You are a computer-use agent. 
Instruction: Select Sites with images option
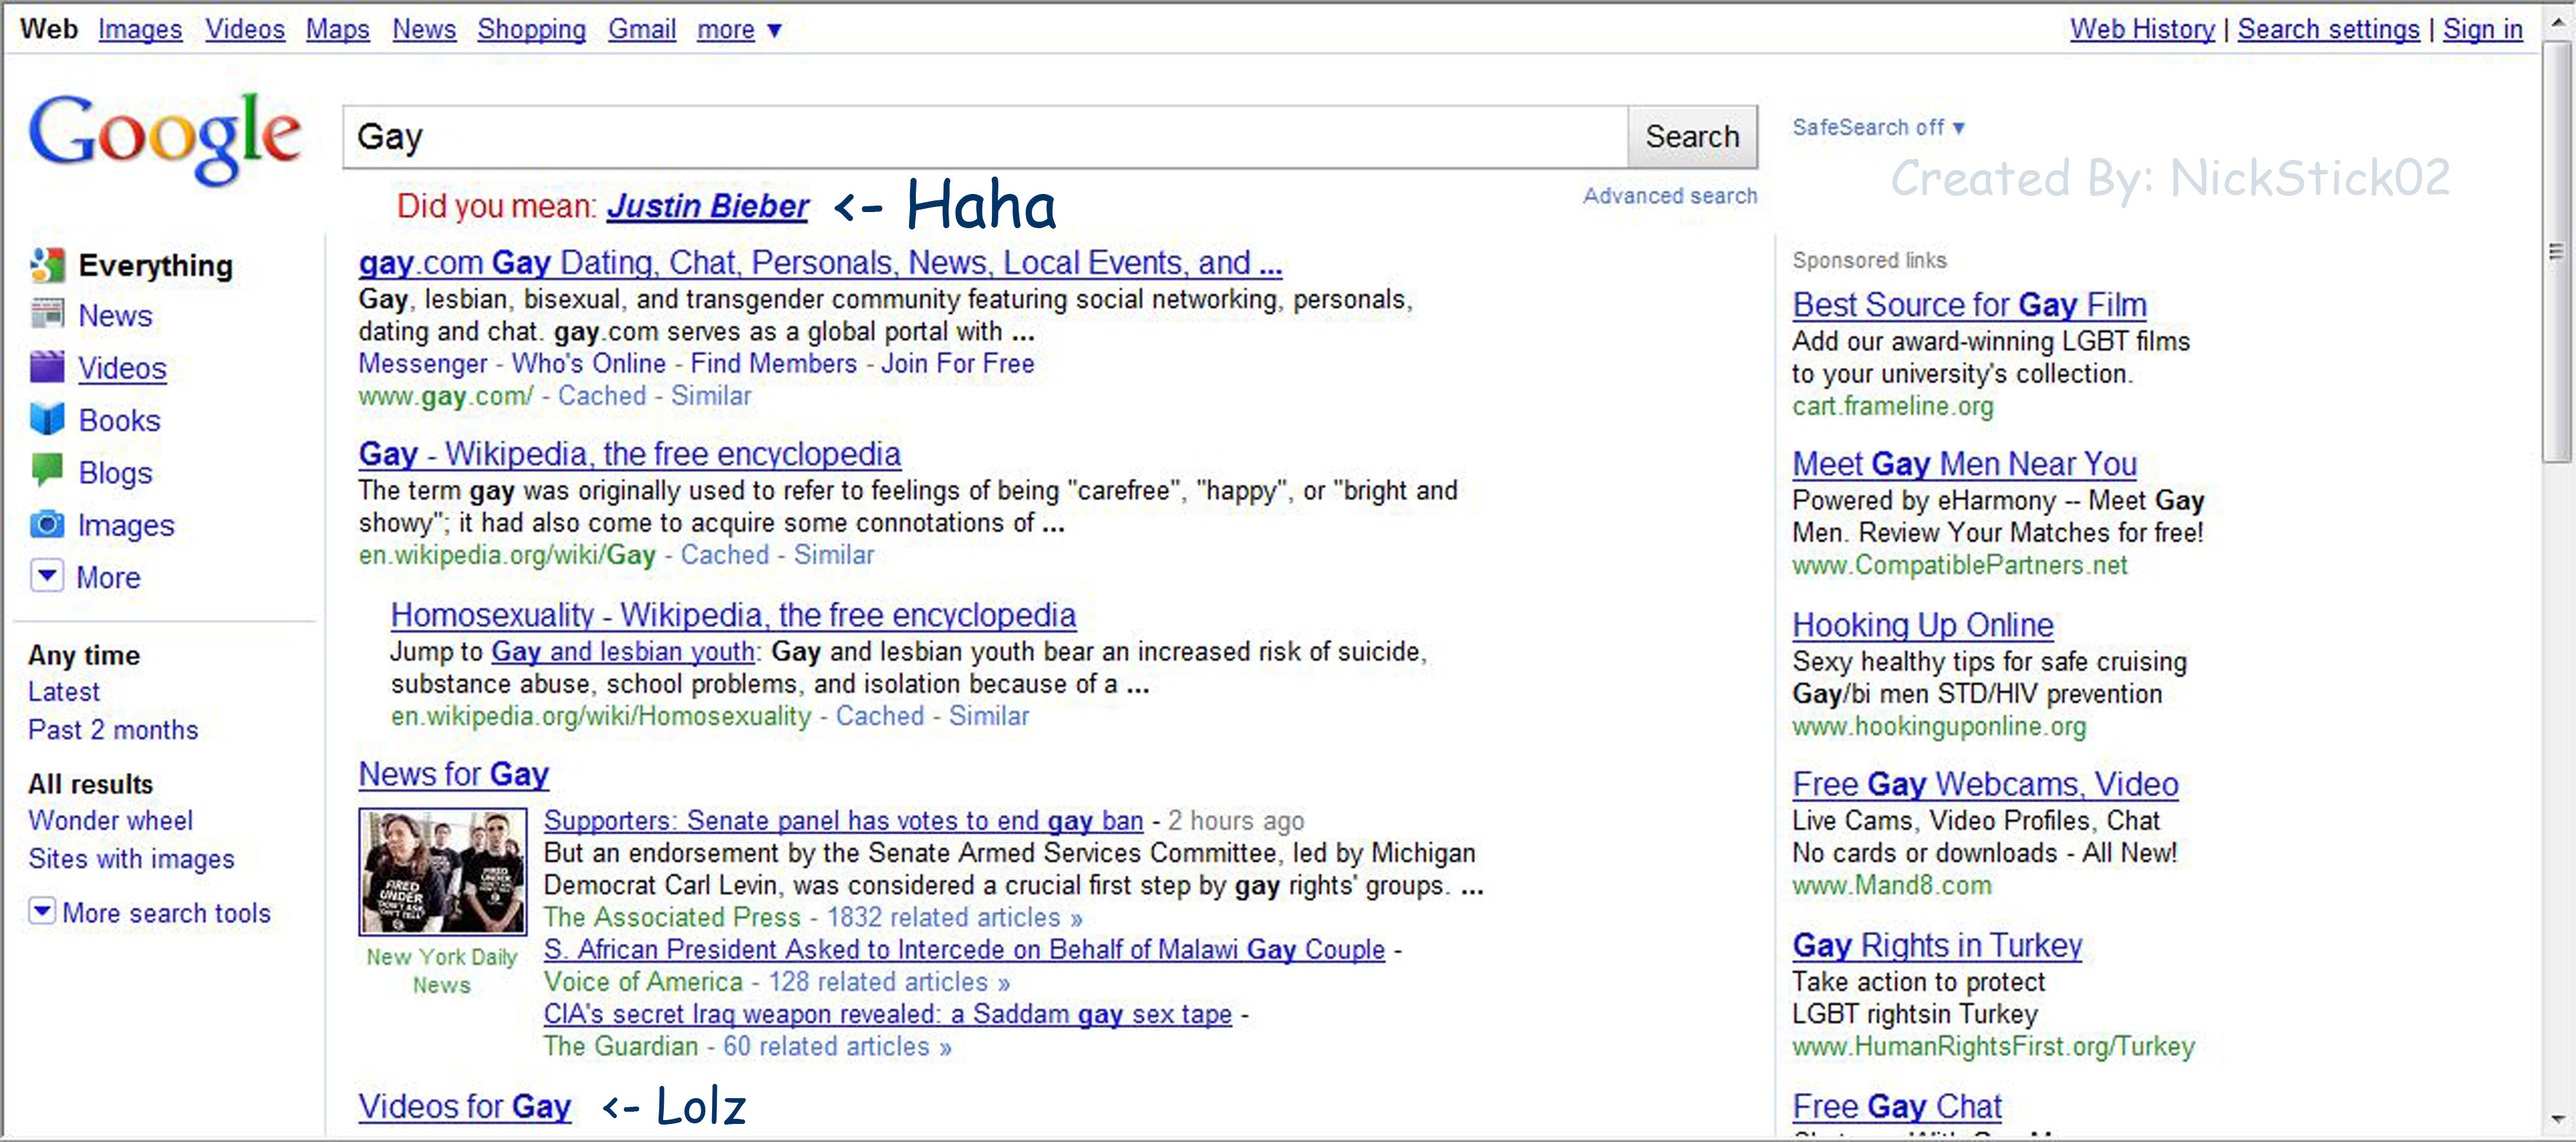click(131, 859)
